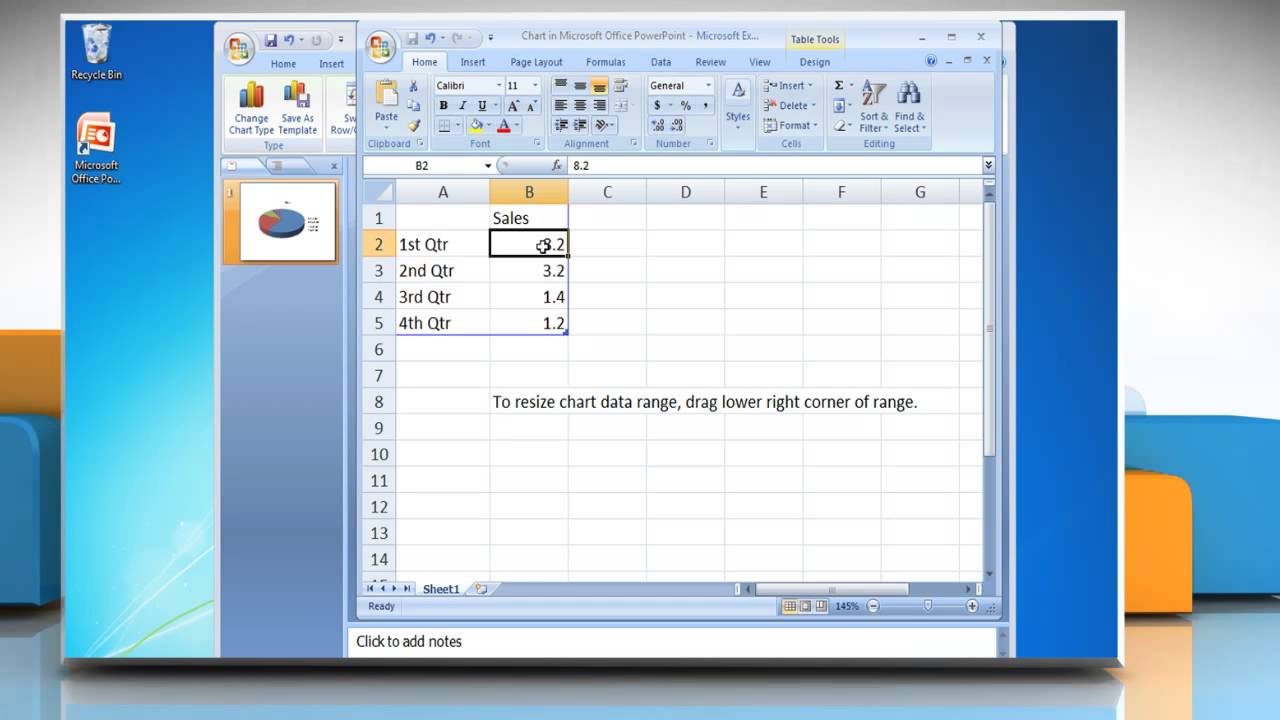This screenshot has height=720, width=1280.
Task: Open the Sort & Filter dropdown
Action: [874, 106]
